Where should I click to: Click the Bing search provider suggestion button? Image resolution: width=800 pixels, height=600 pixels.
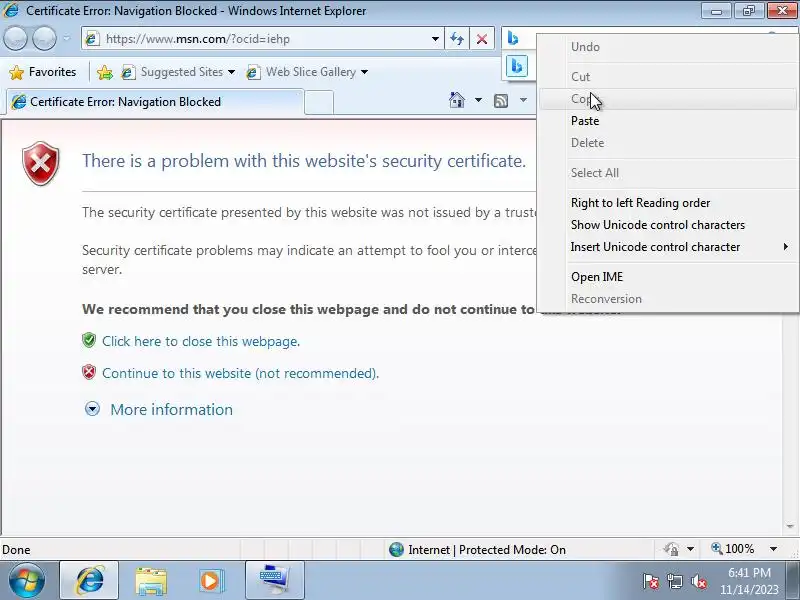(516, 66)
